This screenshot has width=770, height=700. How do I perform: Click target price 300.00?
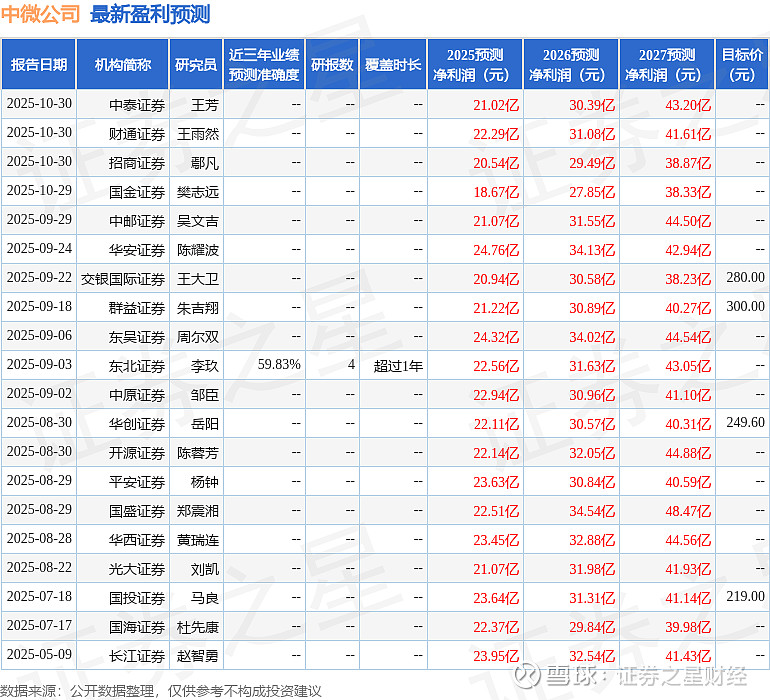(x=745, y=307)
